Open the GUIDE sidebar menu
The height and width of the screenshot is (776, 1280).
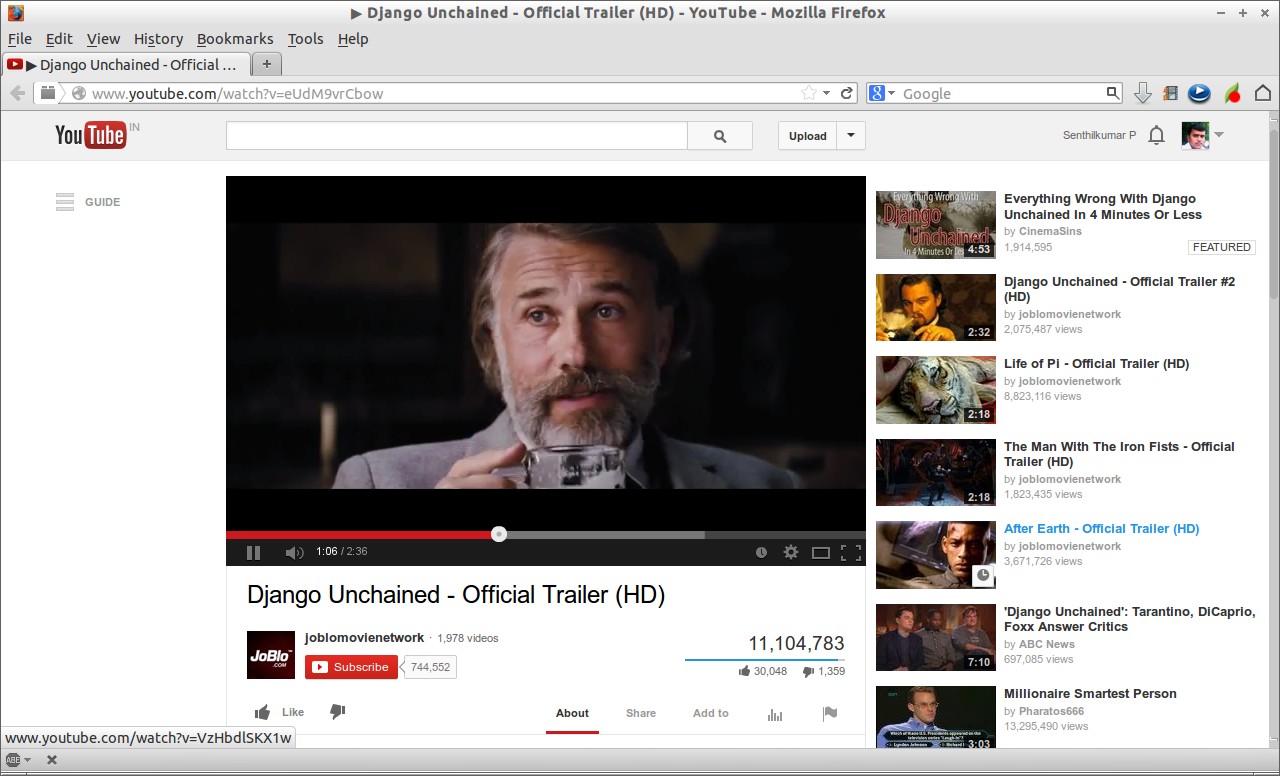[88, 202]
